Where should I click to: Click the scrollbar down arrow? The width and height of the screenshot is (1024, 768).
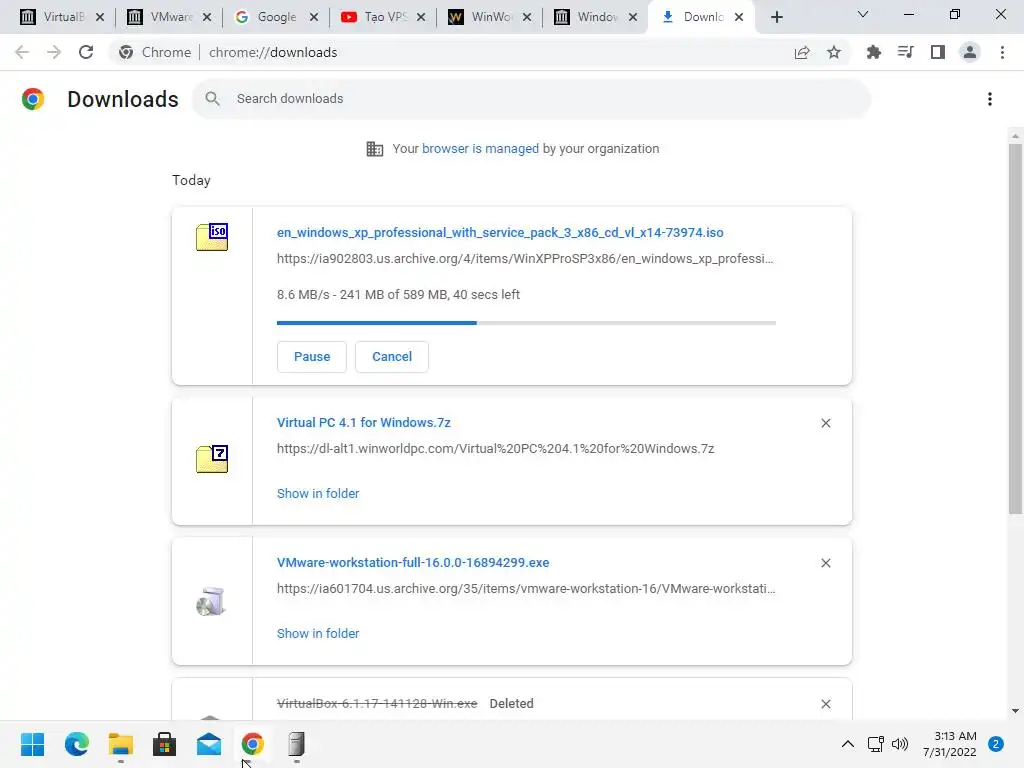[1015, 711]
